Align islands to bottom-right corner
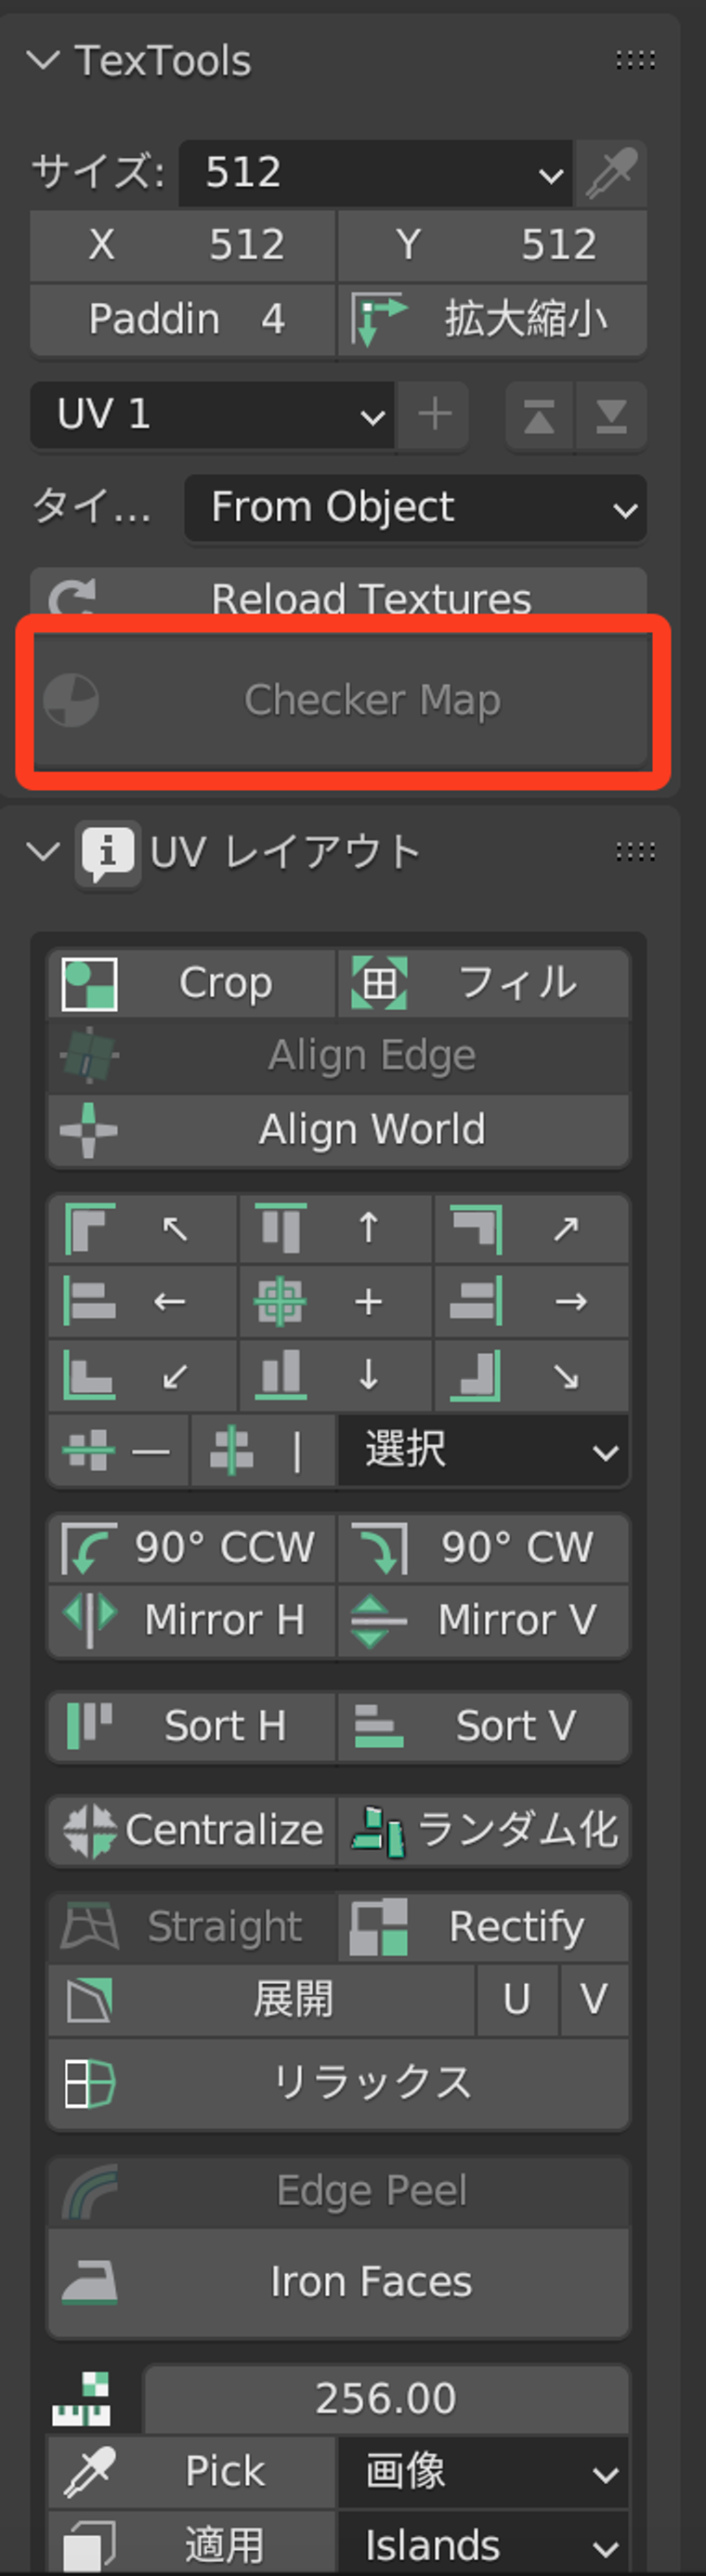This screenshot has height=2576, width=706. [x=532, y=1376]
